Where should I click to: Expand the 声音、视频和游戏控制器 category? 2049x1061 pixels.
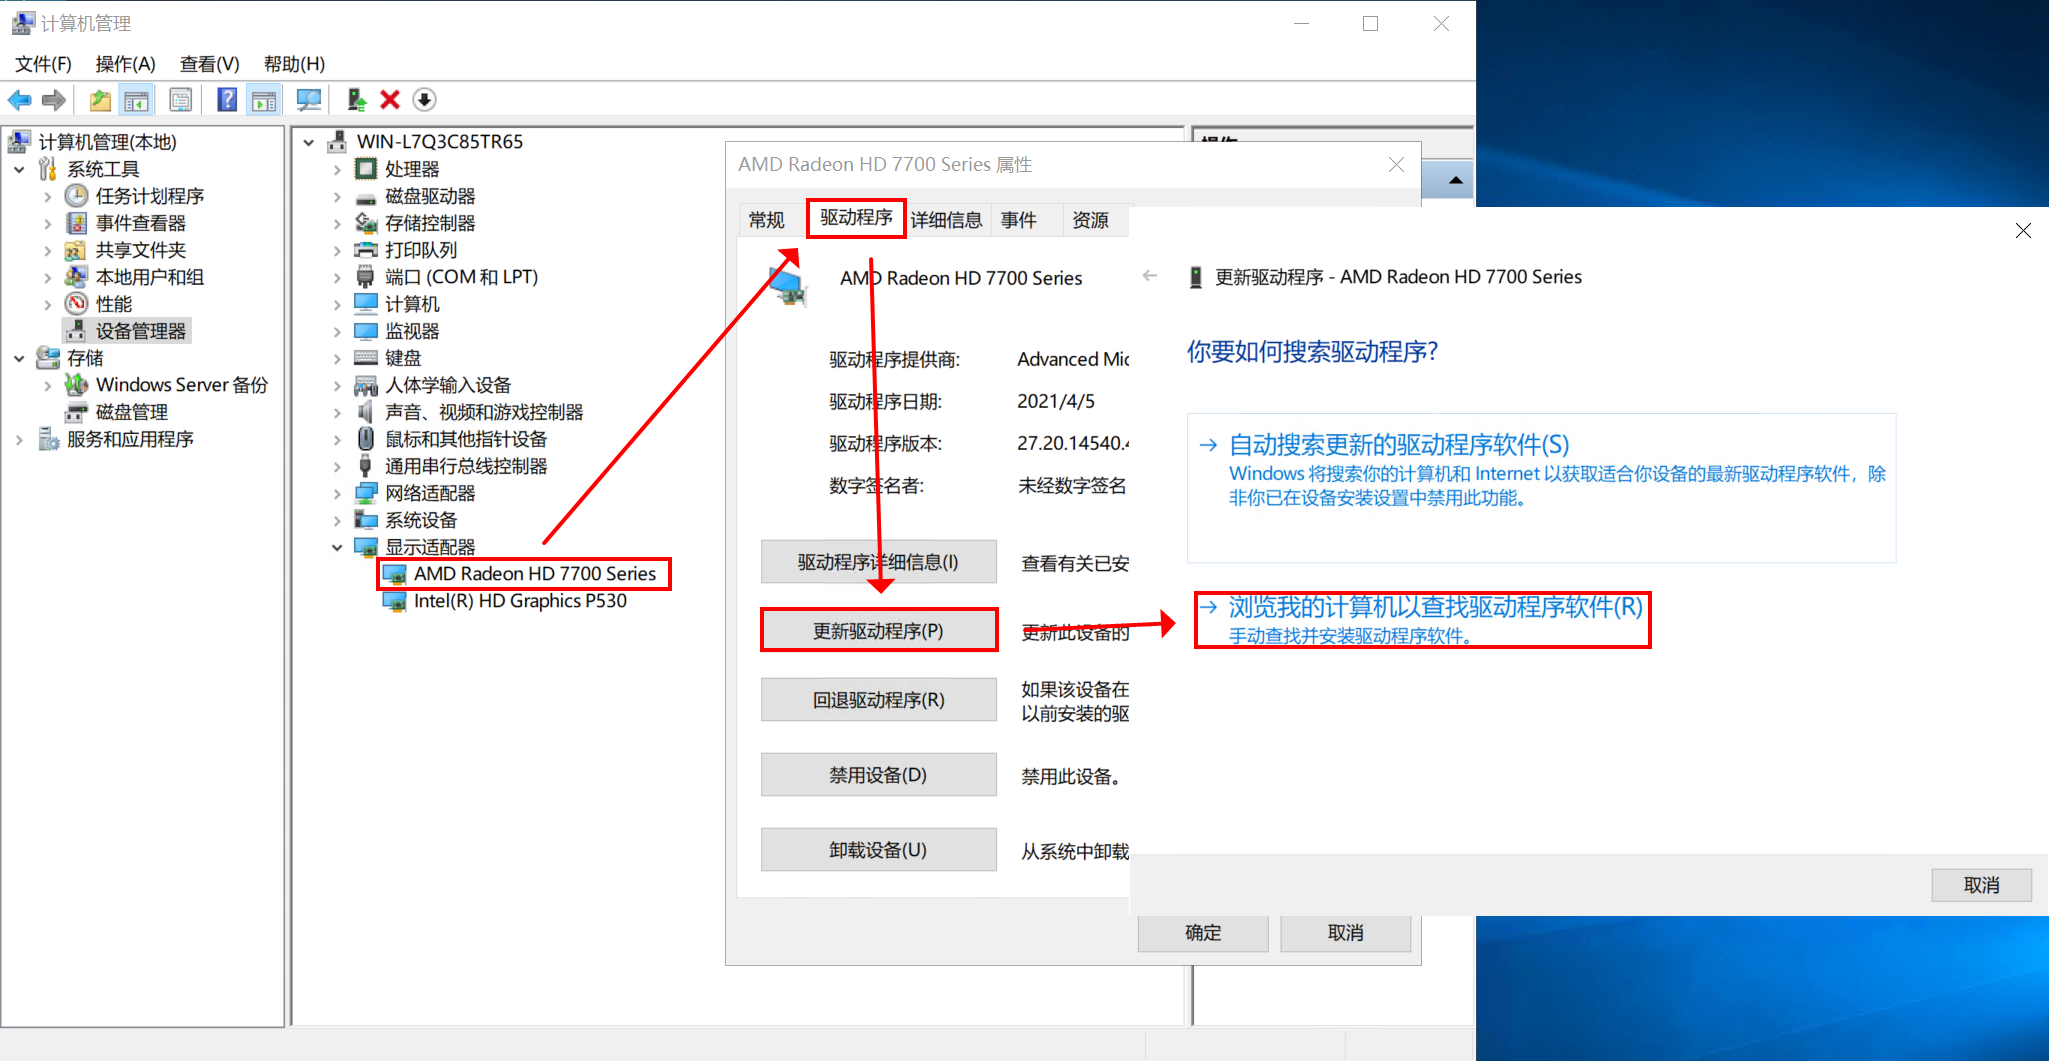point(337,412)
